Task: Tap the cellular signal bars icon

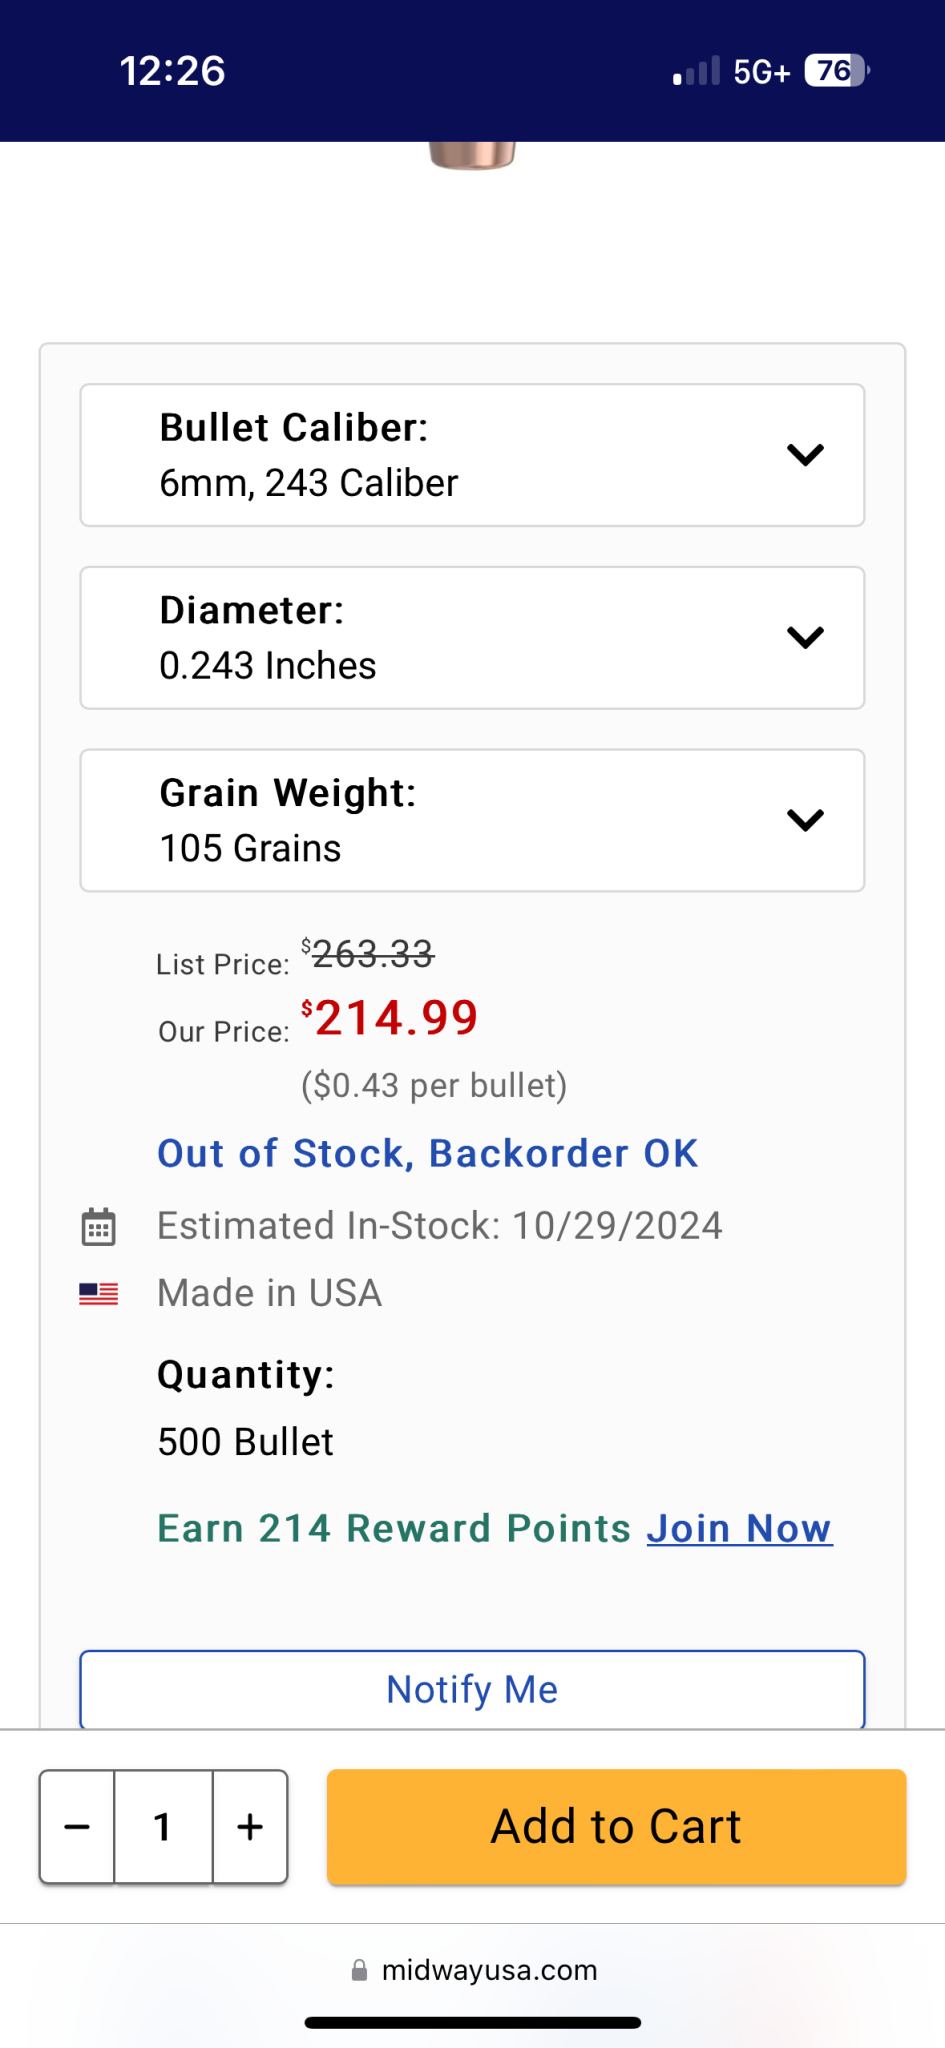Action: click(x=697, y=71)
